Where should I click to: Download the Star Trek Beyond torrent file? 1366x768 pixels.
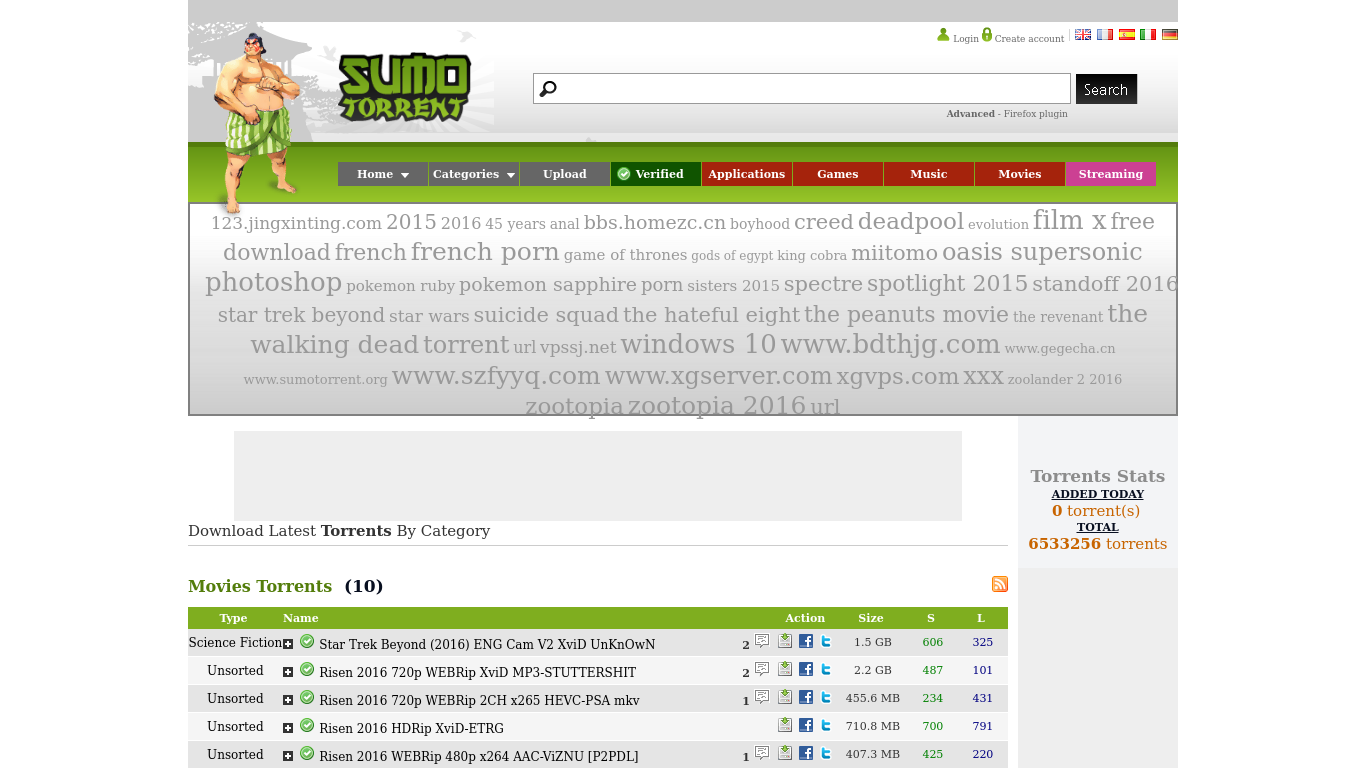tap(785, 641)
